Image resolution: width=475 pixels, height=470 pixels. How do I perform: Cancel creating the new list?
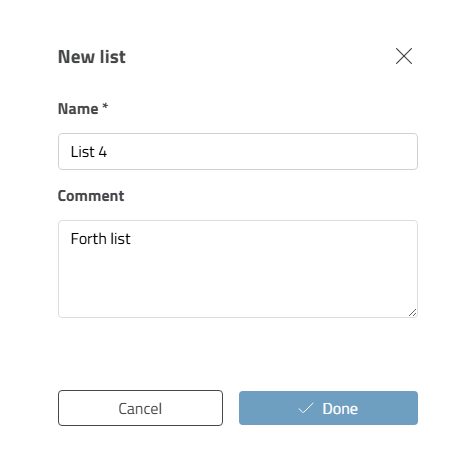(x=140, y=408)
